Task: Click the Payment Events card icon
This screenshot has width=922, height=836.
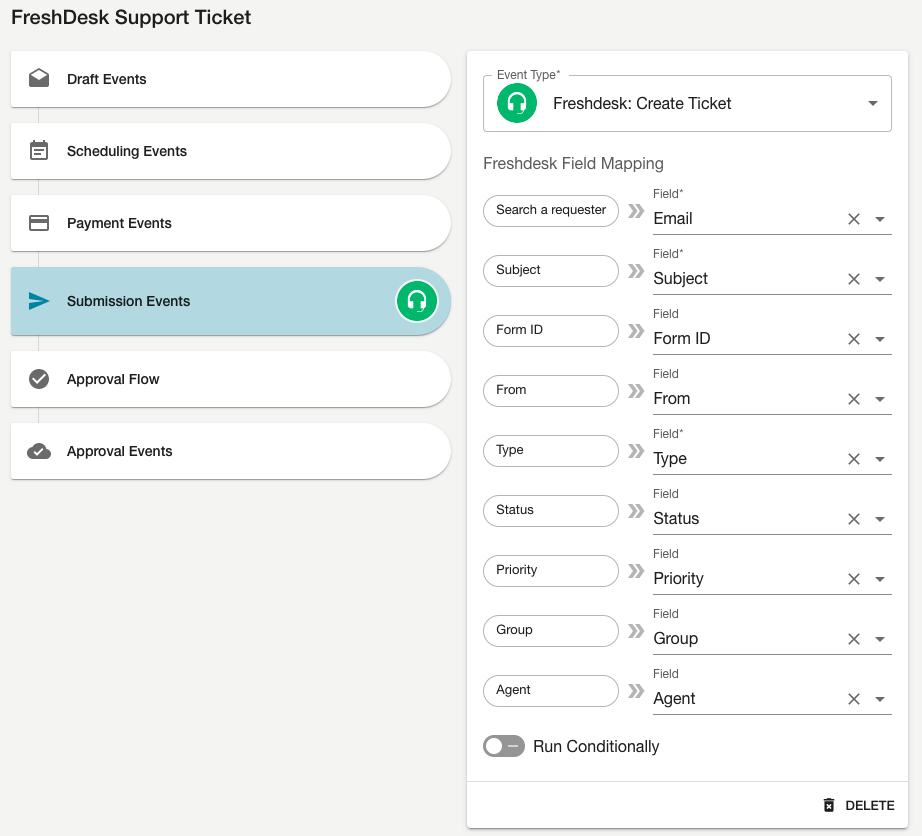Action: 39,223
